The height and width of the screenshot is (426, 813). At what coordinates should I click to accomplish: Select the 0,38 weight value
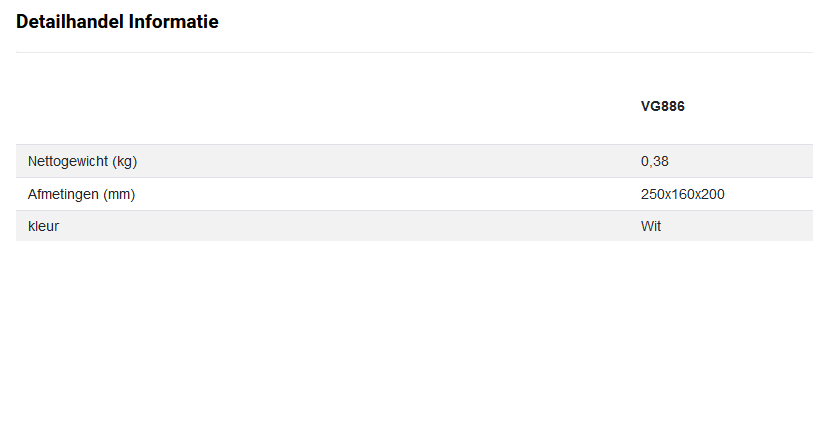[654, 161]
